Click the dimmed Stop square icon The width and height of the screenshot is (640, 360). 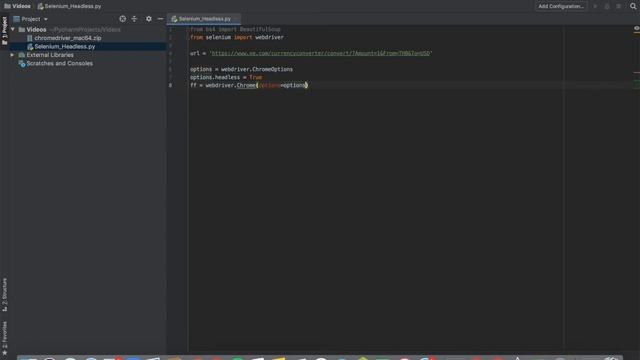pyautogui.click(x=619, y=6)
